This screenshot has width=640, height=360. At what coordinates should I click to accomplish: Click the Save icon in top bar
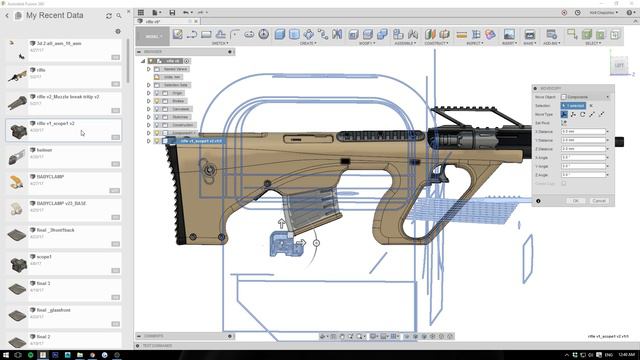click(172, 13)
